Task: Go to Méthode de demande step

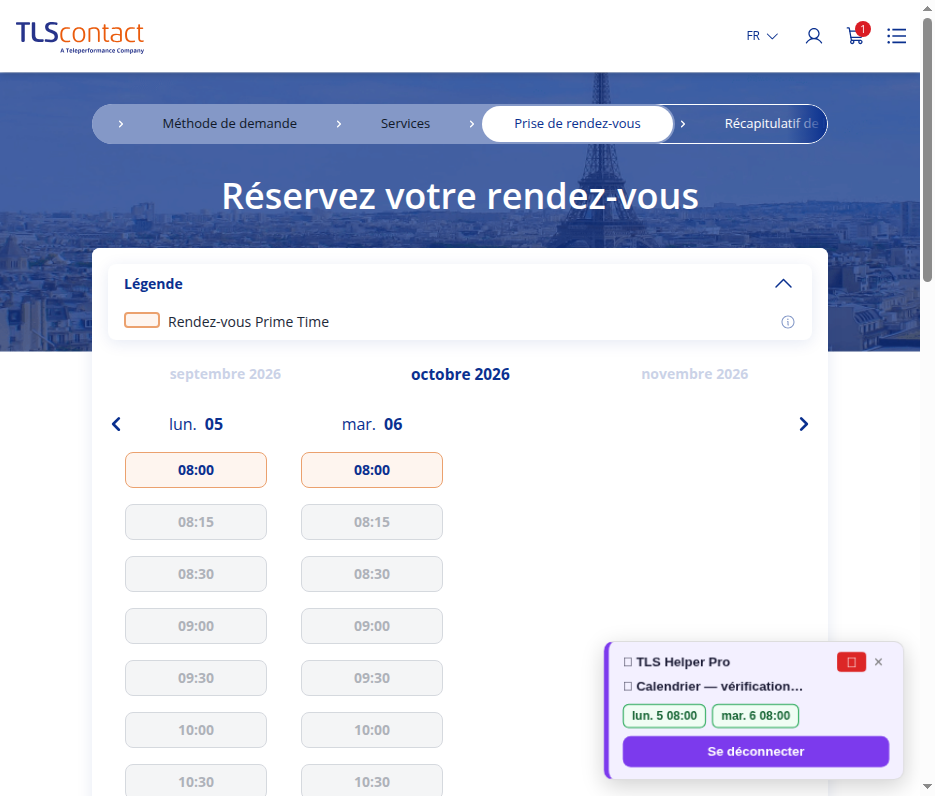Action: coord(230,123)
